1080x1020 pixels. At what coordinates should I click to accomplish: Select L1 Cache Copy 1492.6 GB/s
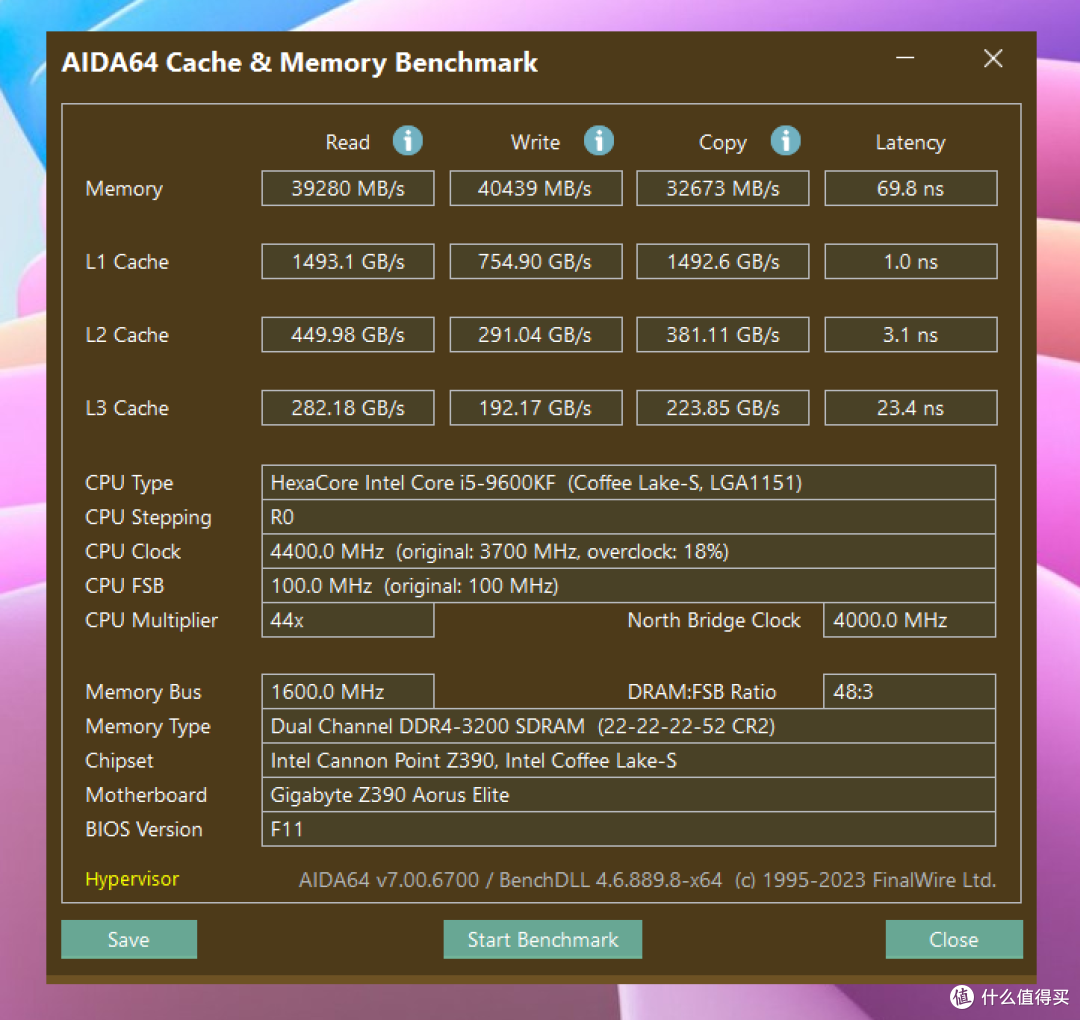[723, 261]
